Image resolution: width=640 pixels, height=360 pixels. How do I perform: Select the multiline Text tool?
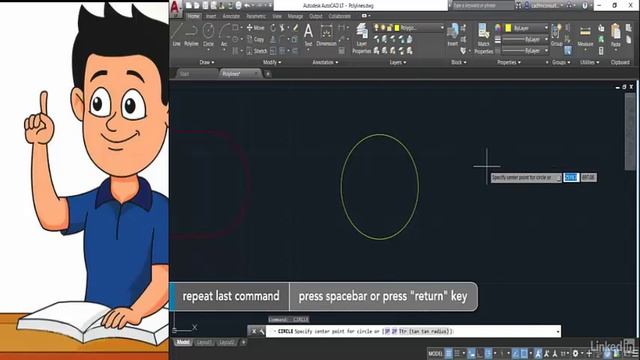[309, 35]
